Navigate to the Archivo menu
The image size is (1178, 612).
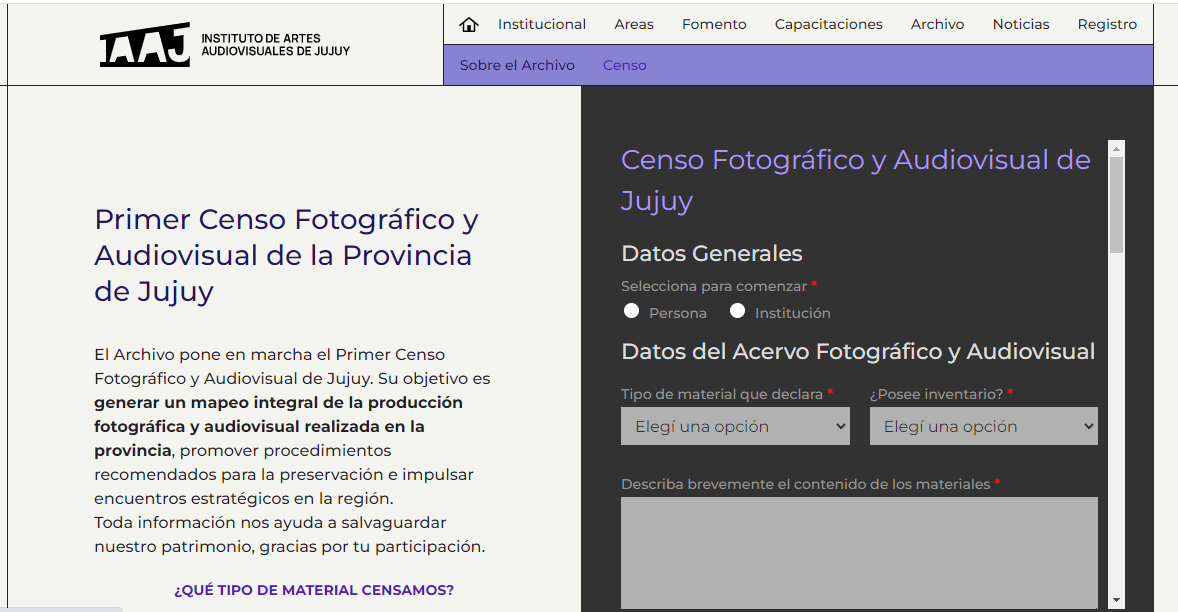(937, 25)
